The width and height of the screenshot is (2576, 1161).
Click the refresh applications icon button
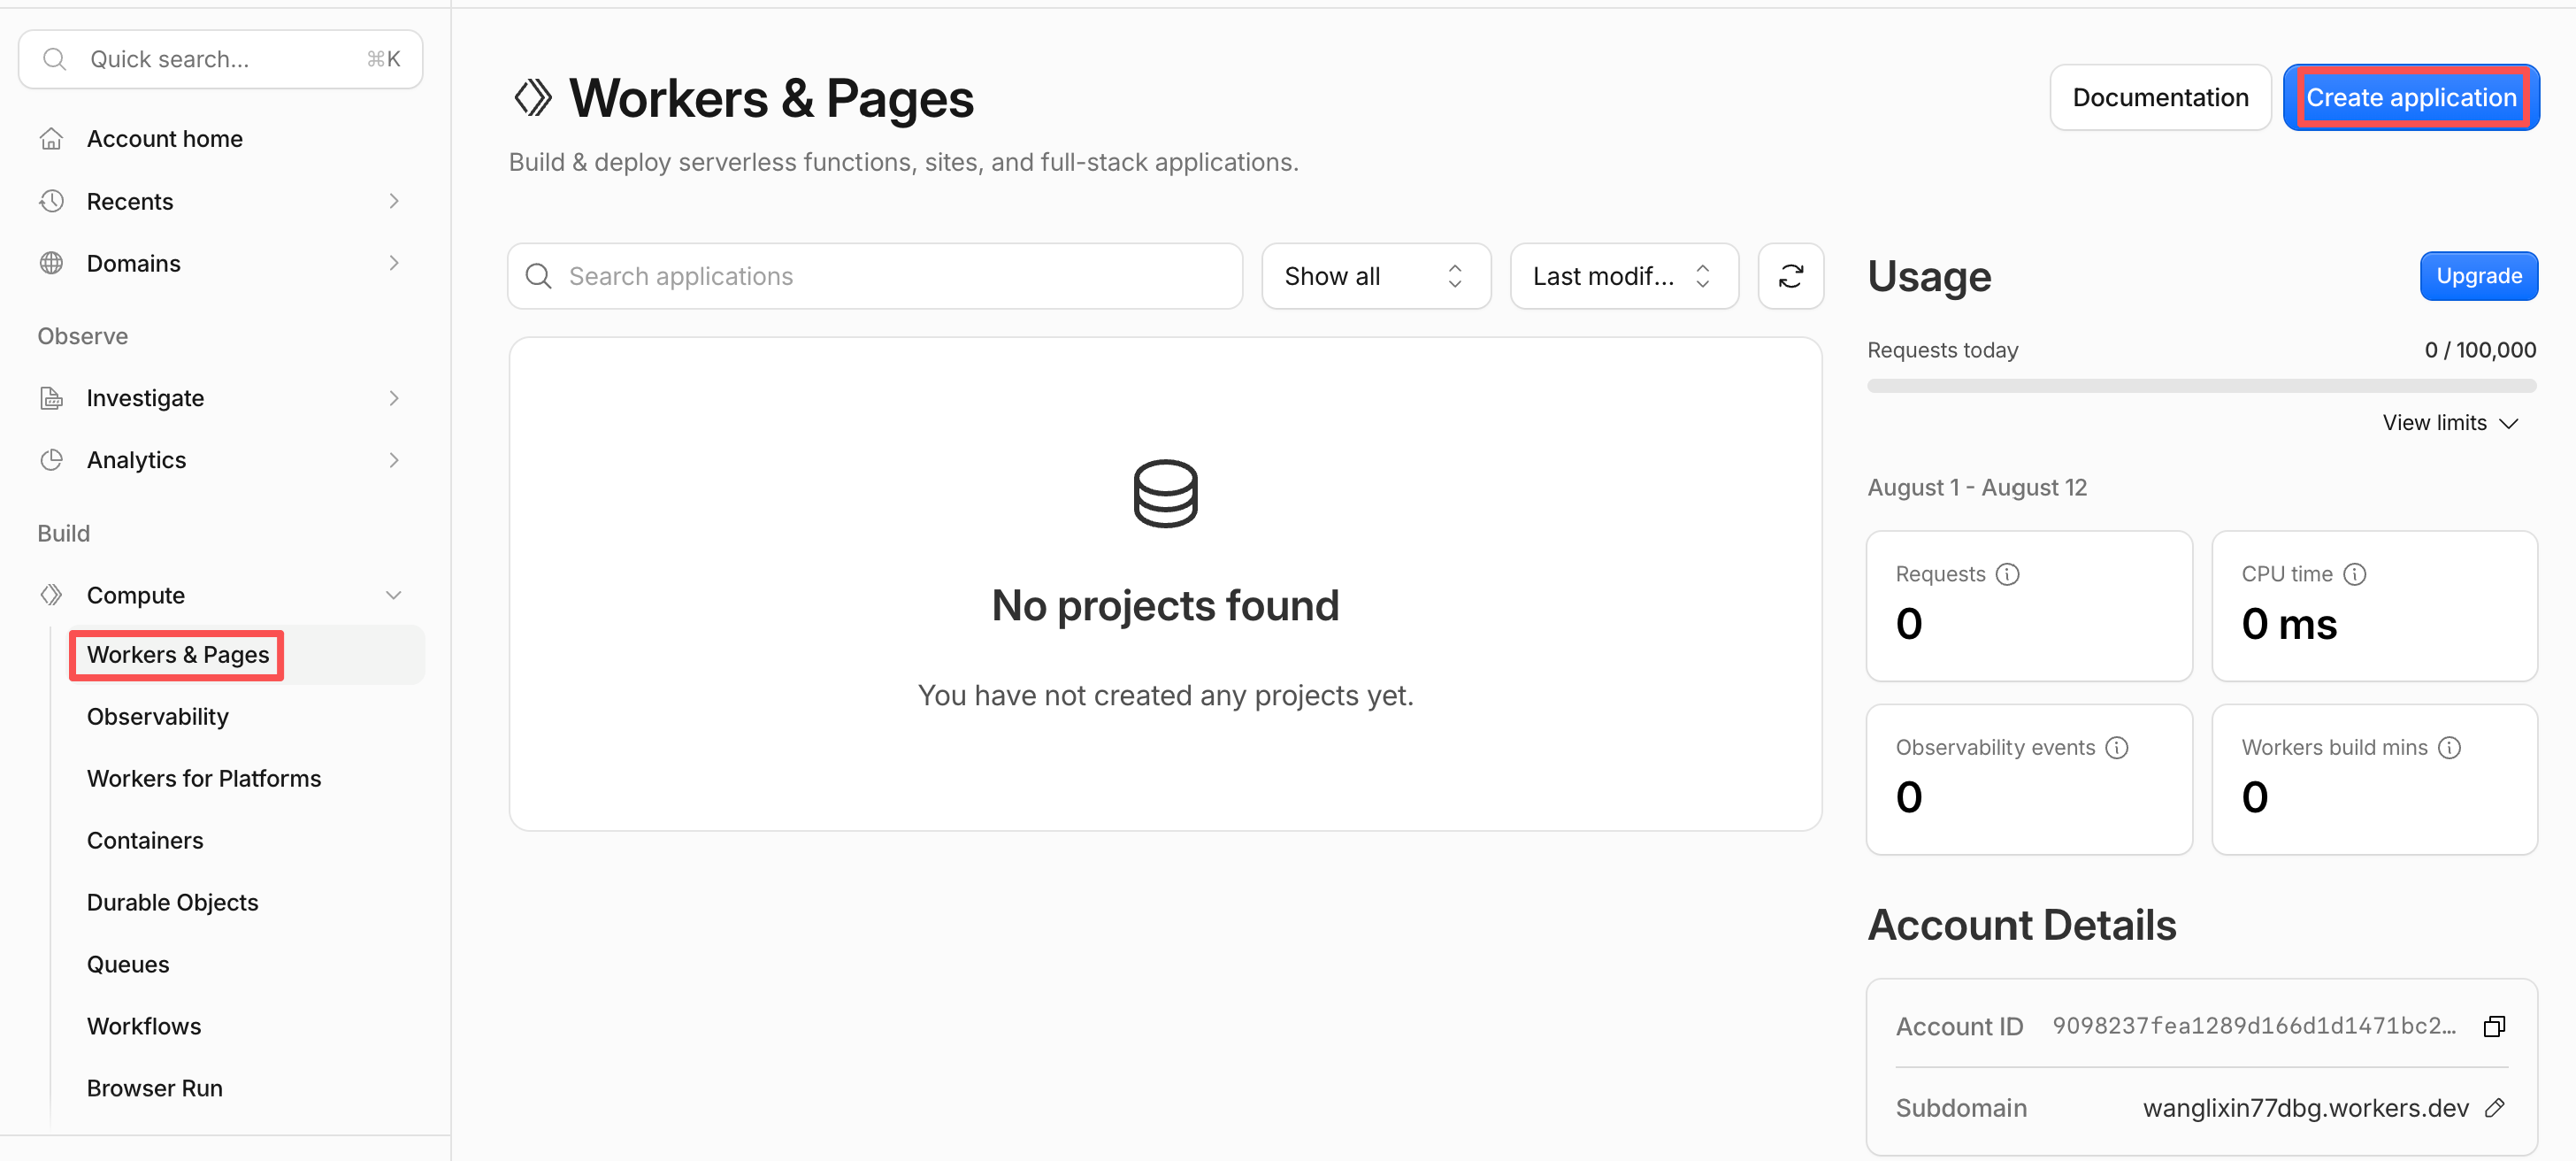pos(1790,276)
